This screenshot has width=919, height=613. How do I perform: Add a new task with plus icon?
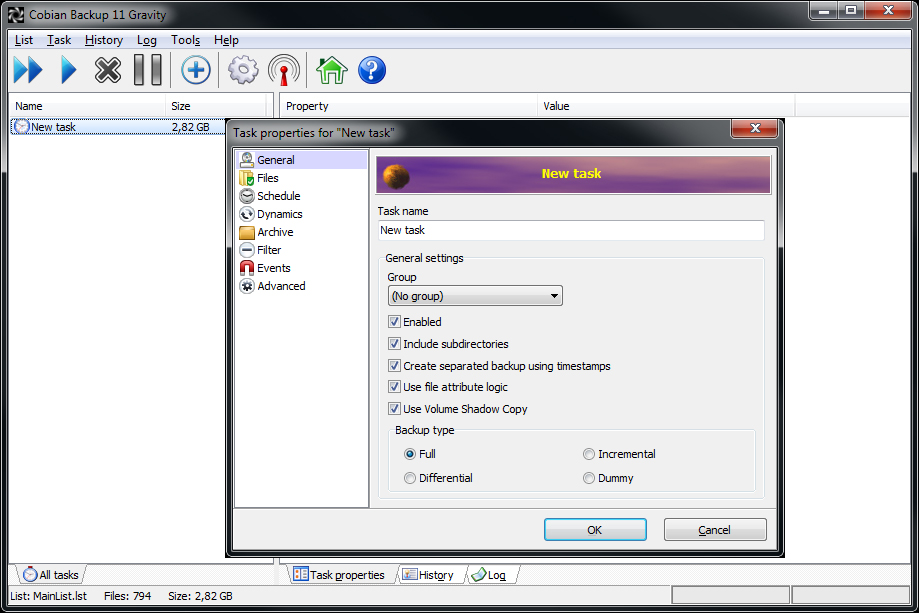click(x=196, y=70)
